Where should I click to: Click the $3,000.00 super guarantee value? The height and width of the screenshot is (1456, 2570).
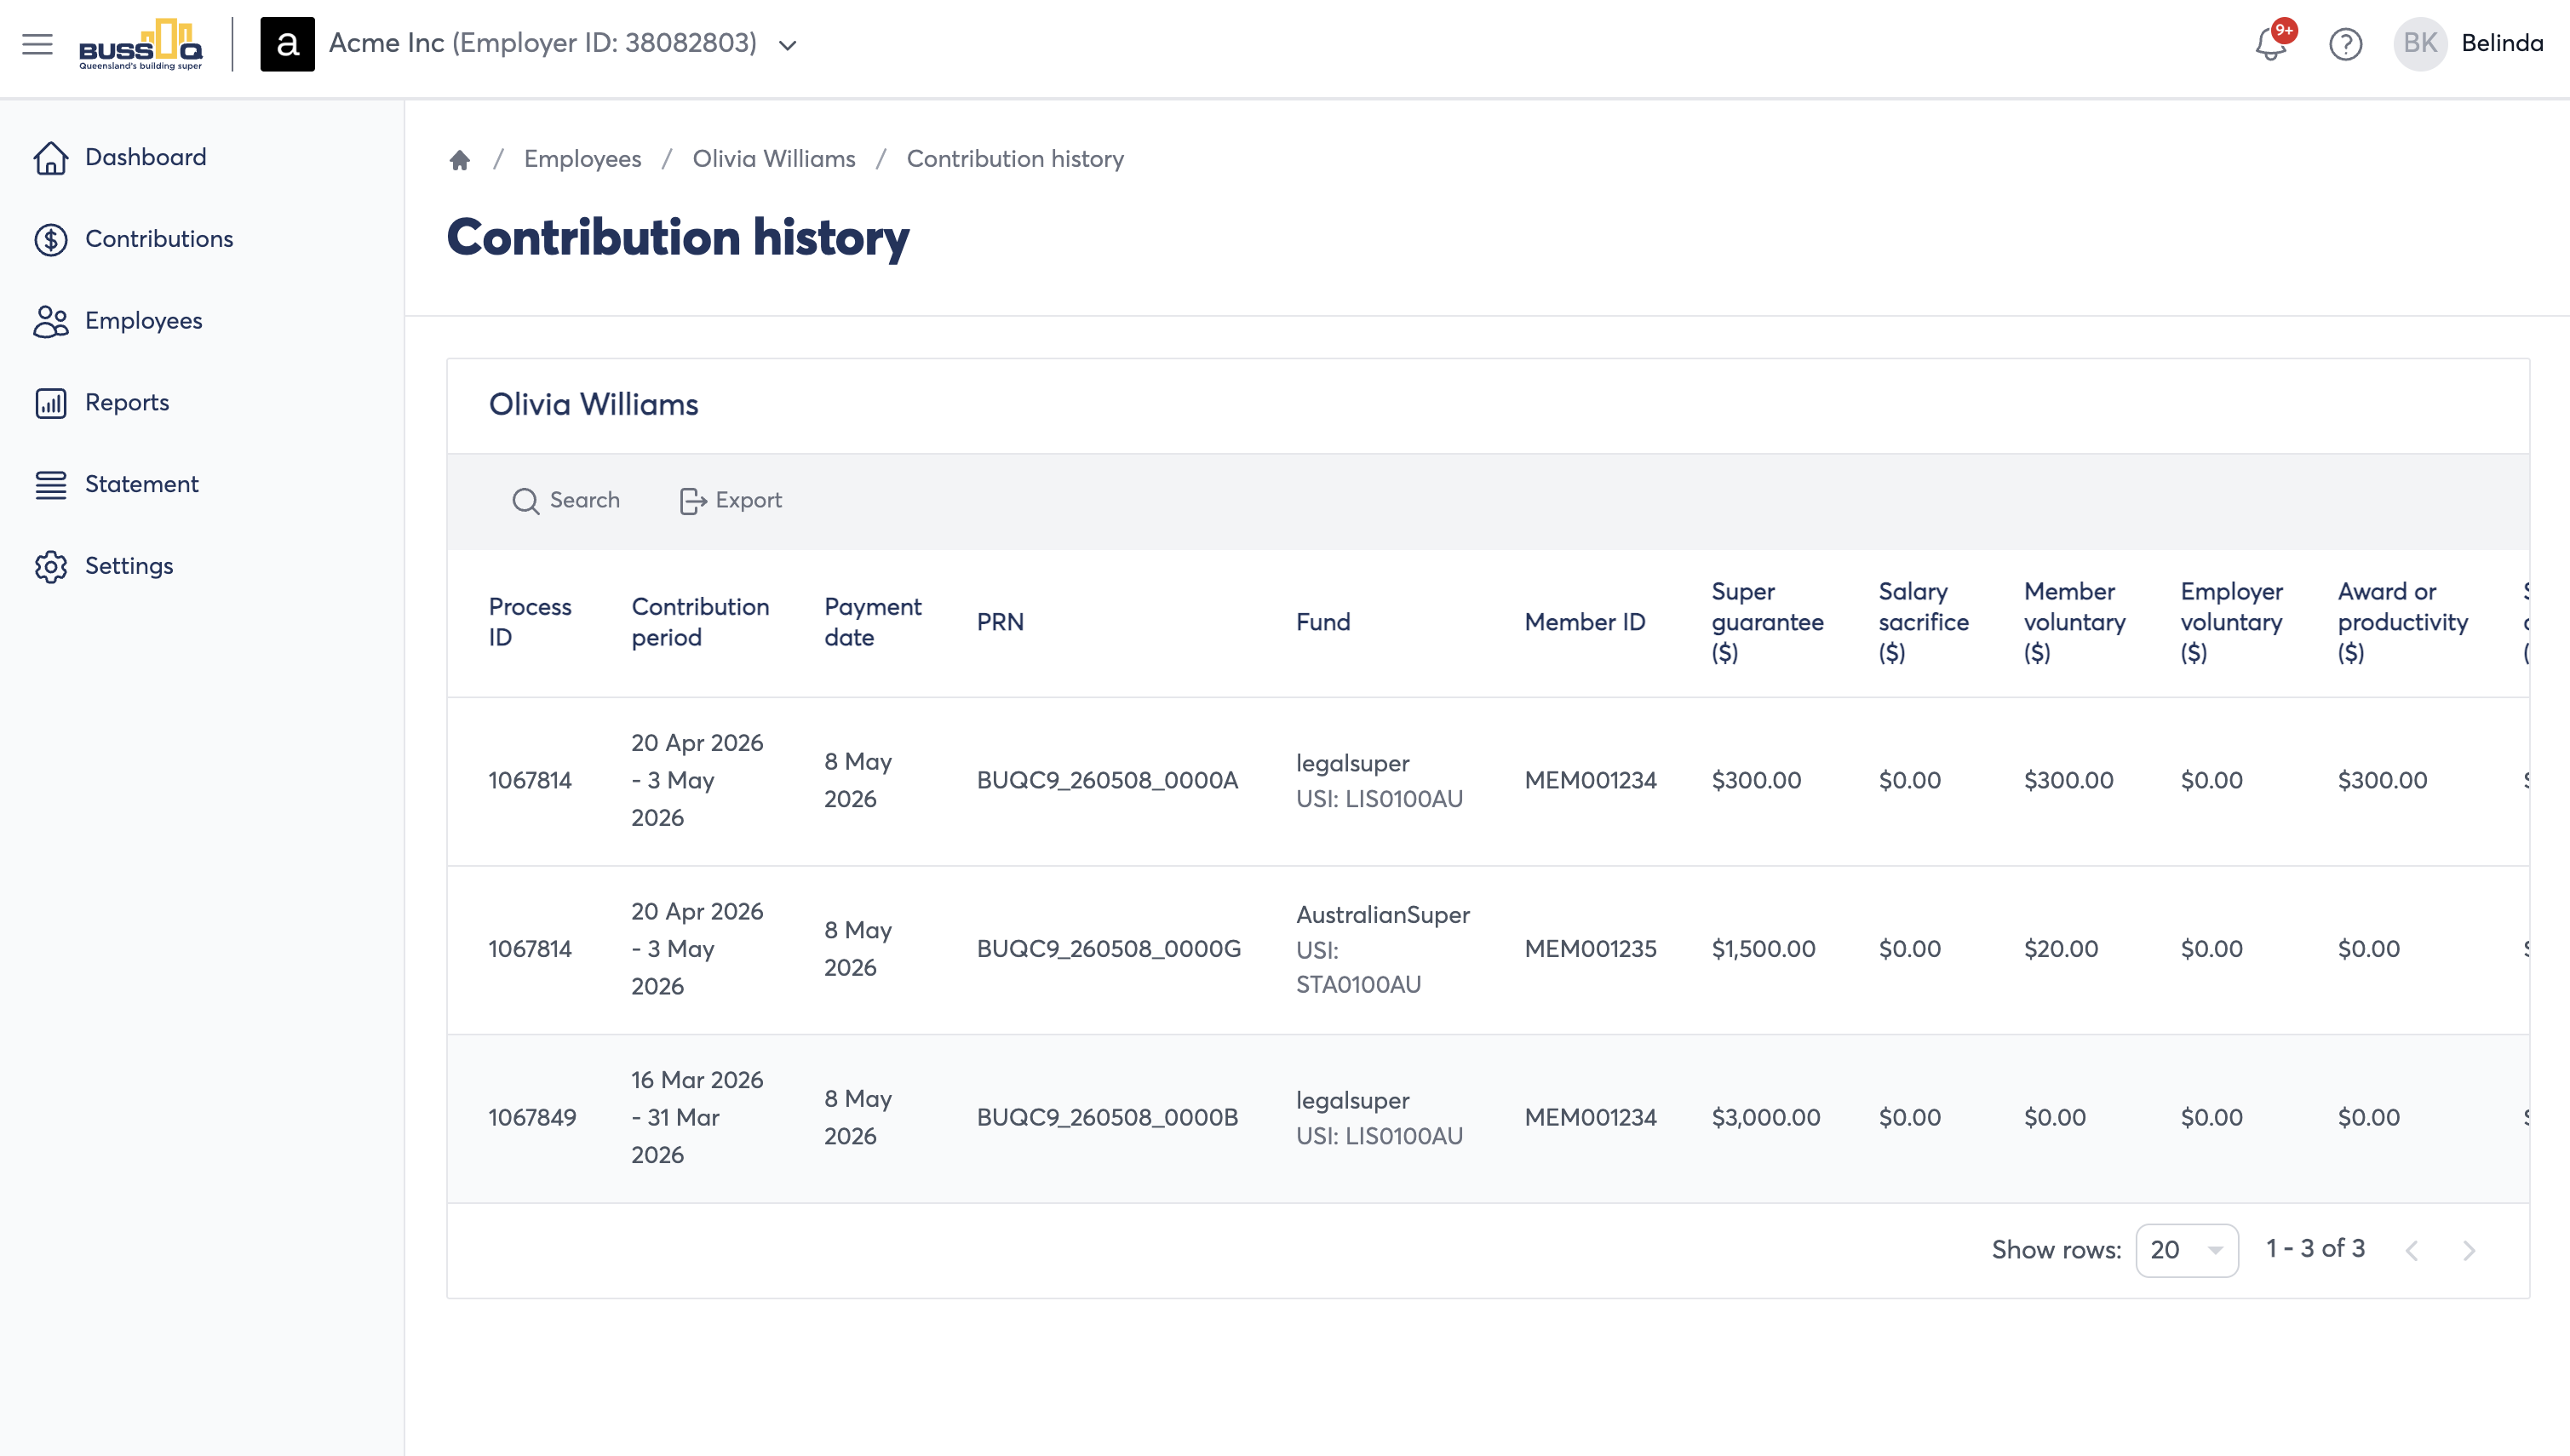point(1765,1117)
